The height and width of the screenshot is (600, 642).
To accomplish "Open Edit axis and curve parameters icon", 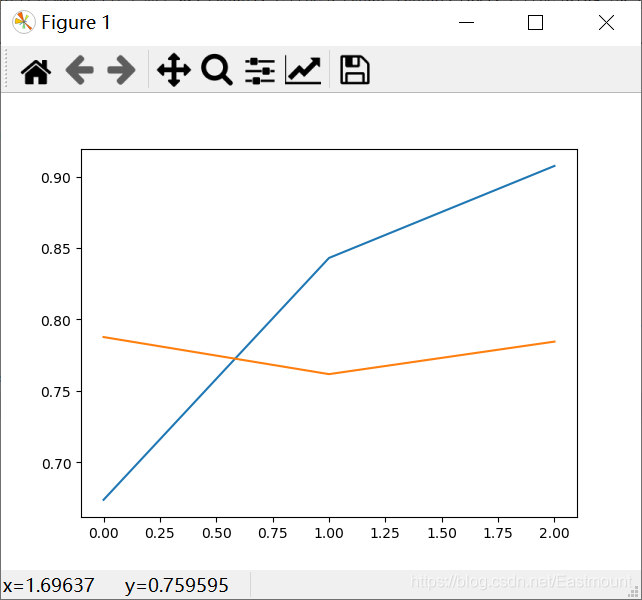I will 303,70.
